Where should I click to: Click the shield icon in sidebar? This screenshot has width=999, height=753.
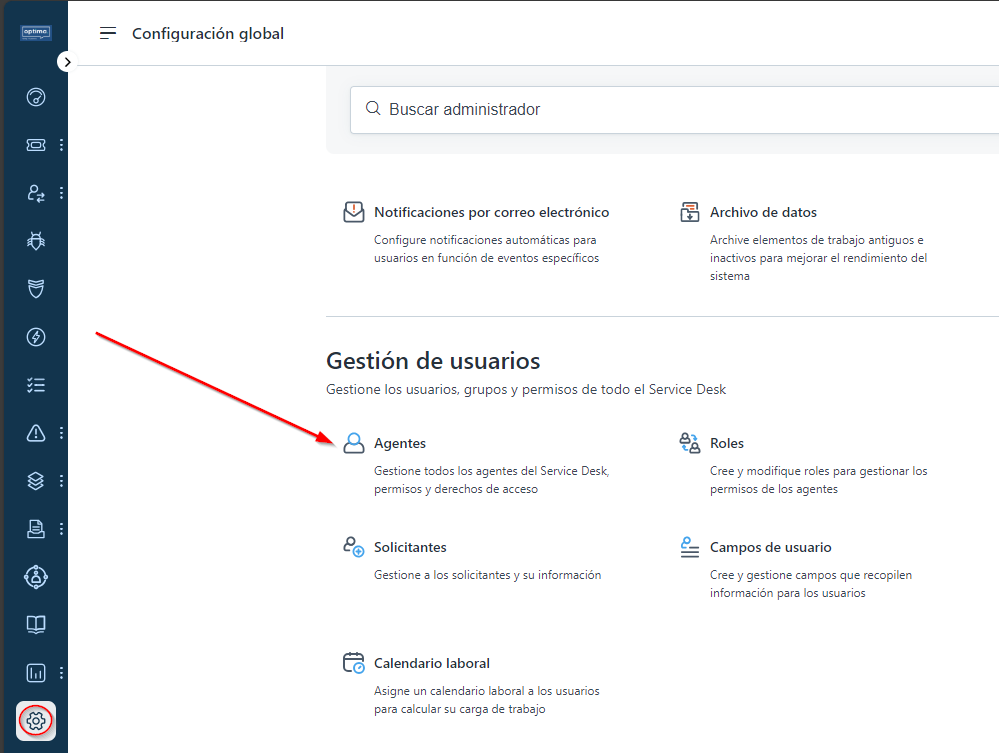[x=36, y=289]
